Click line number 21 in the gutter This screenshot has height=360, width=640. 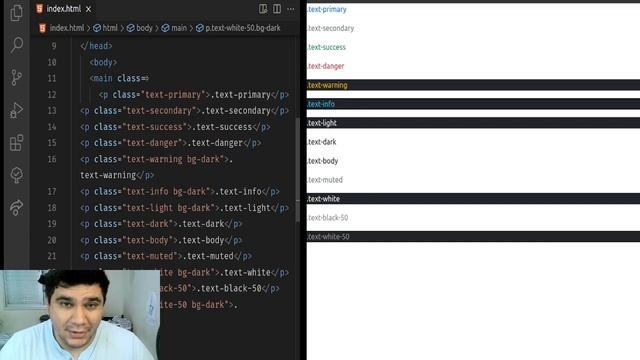(x=52, y=256)
